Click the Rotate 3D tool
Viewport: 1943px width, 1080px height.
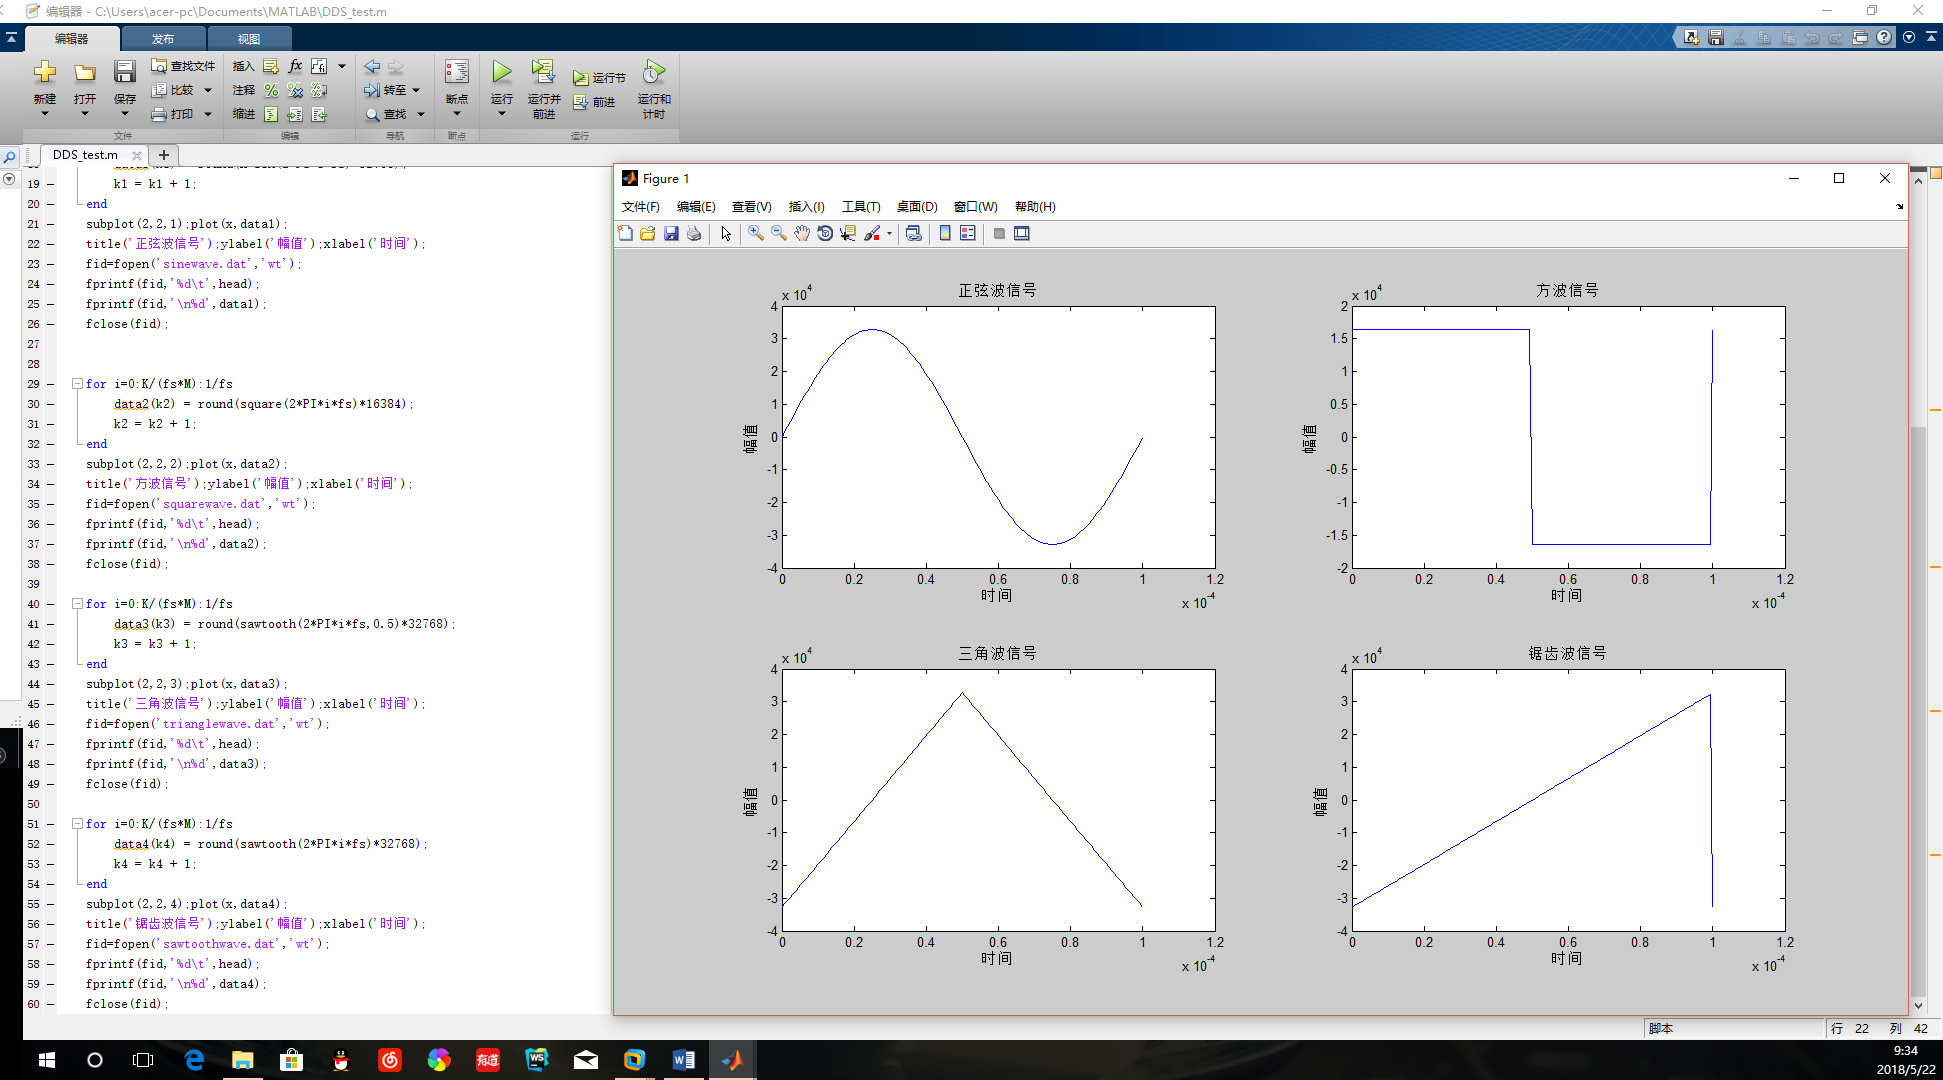pyautogui.click(x=825, y=233)
